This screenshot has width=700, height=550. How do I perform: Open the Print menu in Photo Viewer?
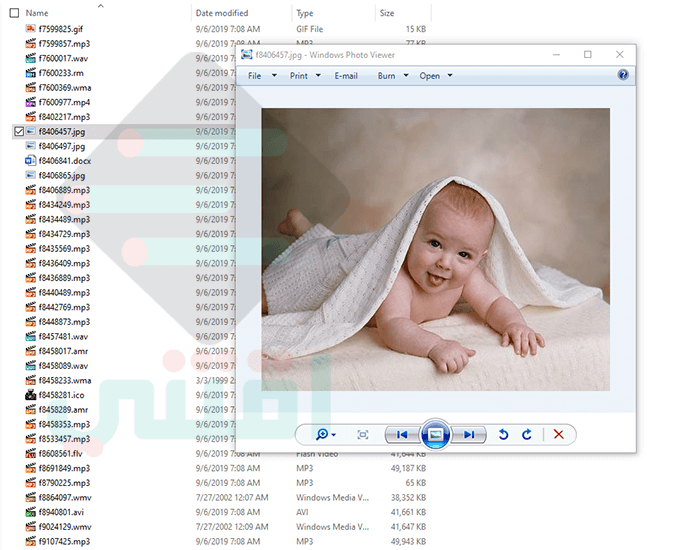(299, 76)
